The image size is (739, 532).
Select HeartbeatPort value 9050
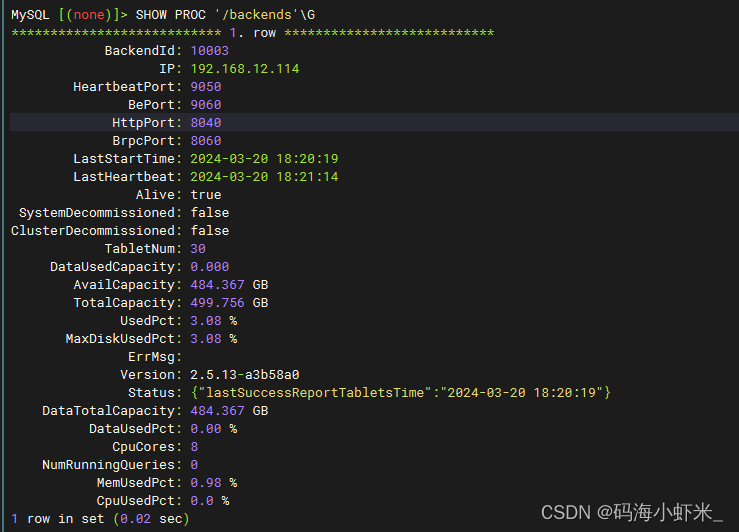tap(205, 87)
